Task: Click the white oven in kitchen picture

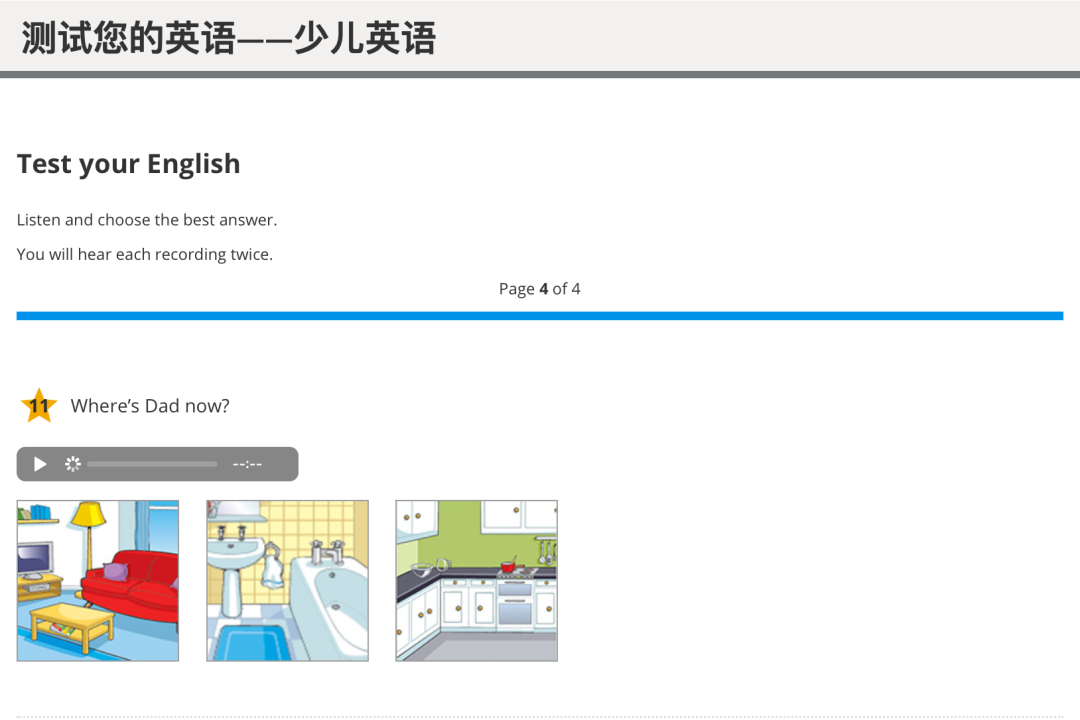Action: 515,605
